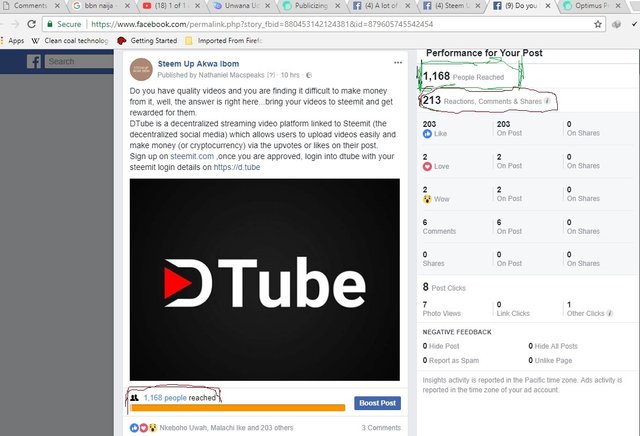The width and height of the screenshot is (640, 436).
Task: Open the DTube post image
Action: 264,280
